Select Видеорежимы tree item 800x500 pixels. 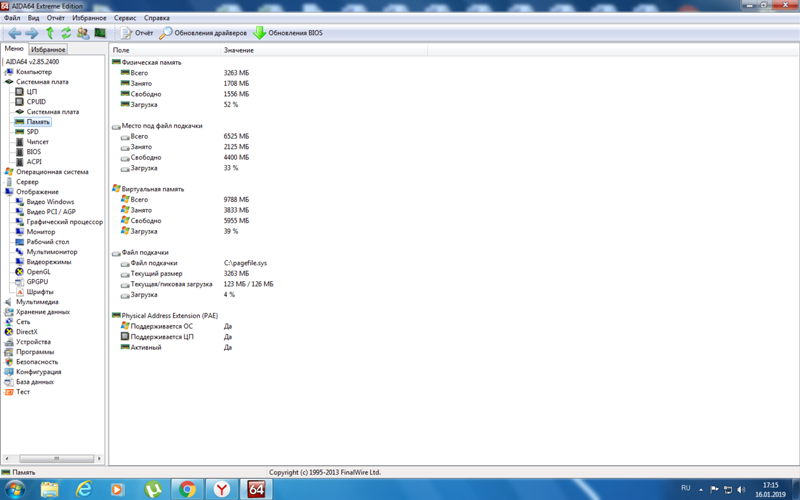click(x=49, y=262)
